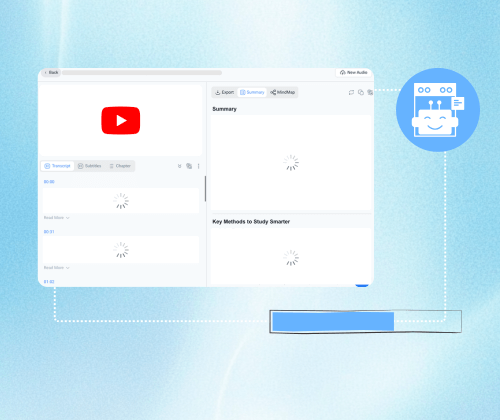500x420 pixels.
Task: Expand Read More under 00:00 segment
Action: click(x=56, y=218)
